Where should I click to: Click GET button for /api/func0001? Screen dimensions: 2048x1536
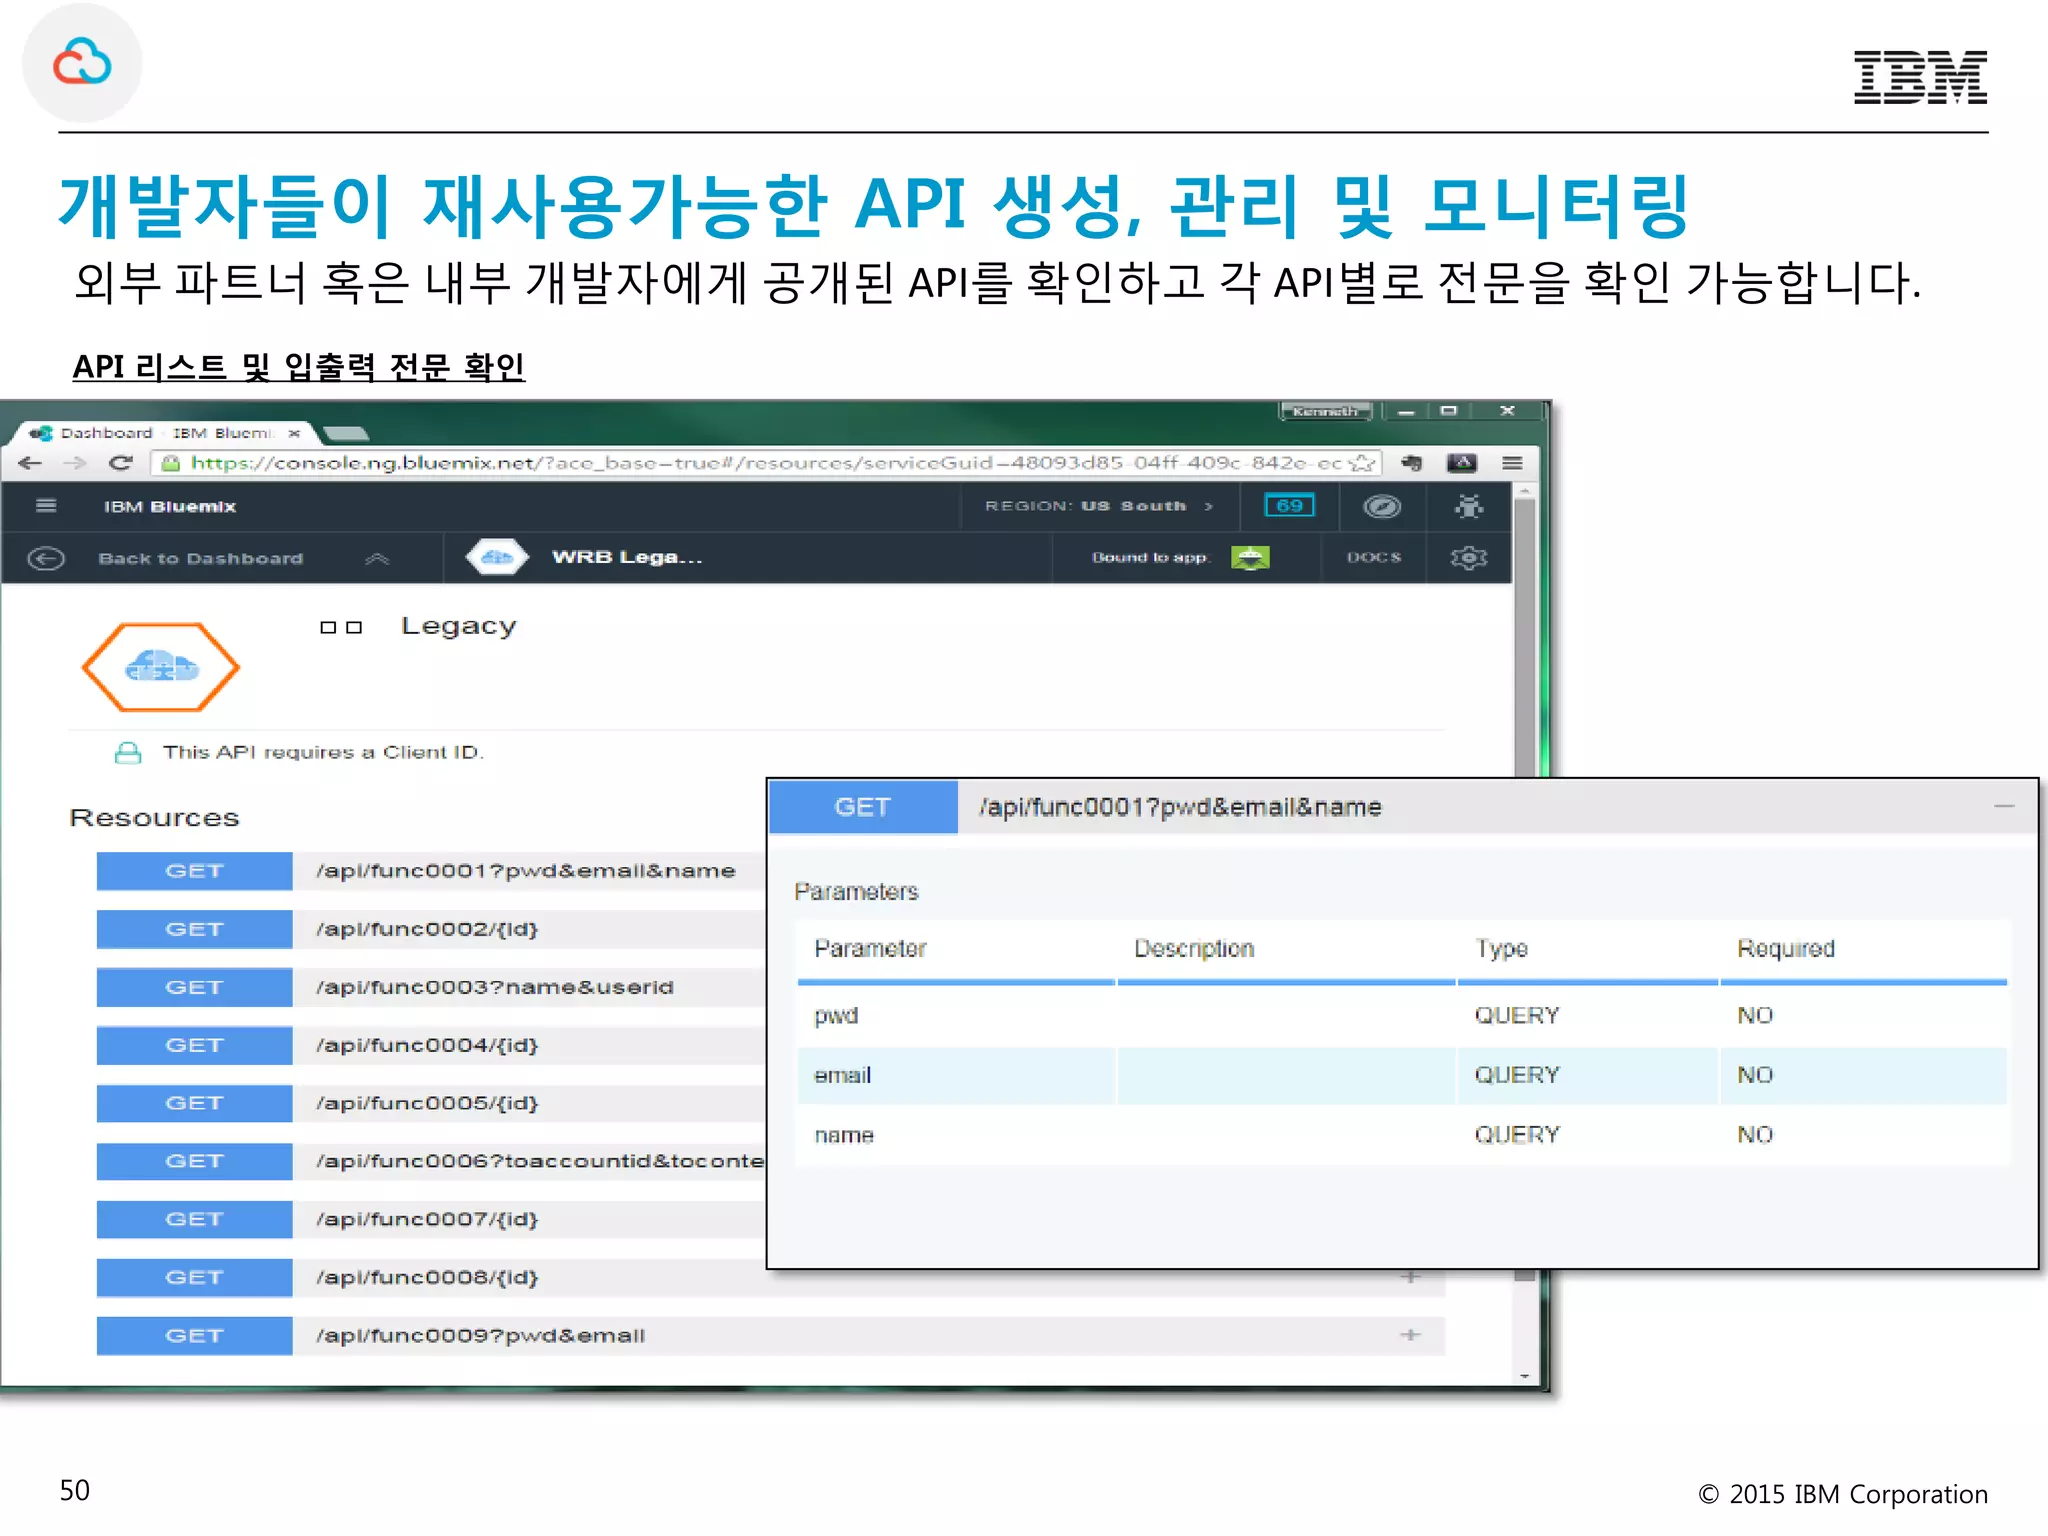click(x=194, y=871)
